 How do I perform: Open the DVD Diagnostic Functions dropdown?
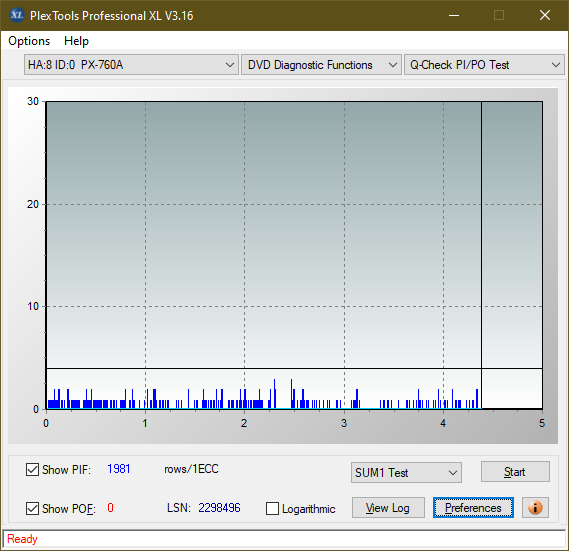pos(321,65)
